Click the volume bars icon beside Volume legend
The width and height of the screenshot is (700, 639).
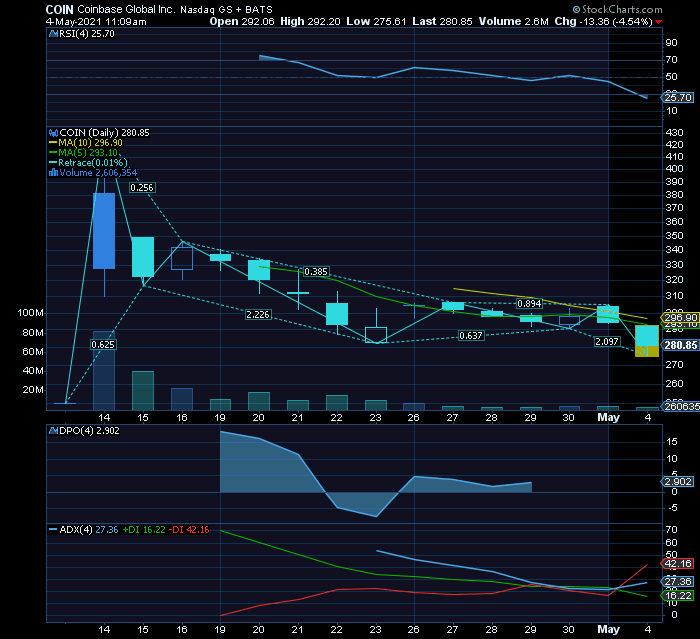pyautogui.click(x=54, y=173)
